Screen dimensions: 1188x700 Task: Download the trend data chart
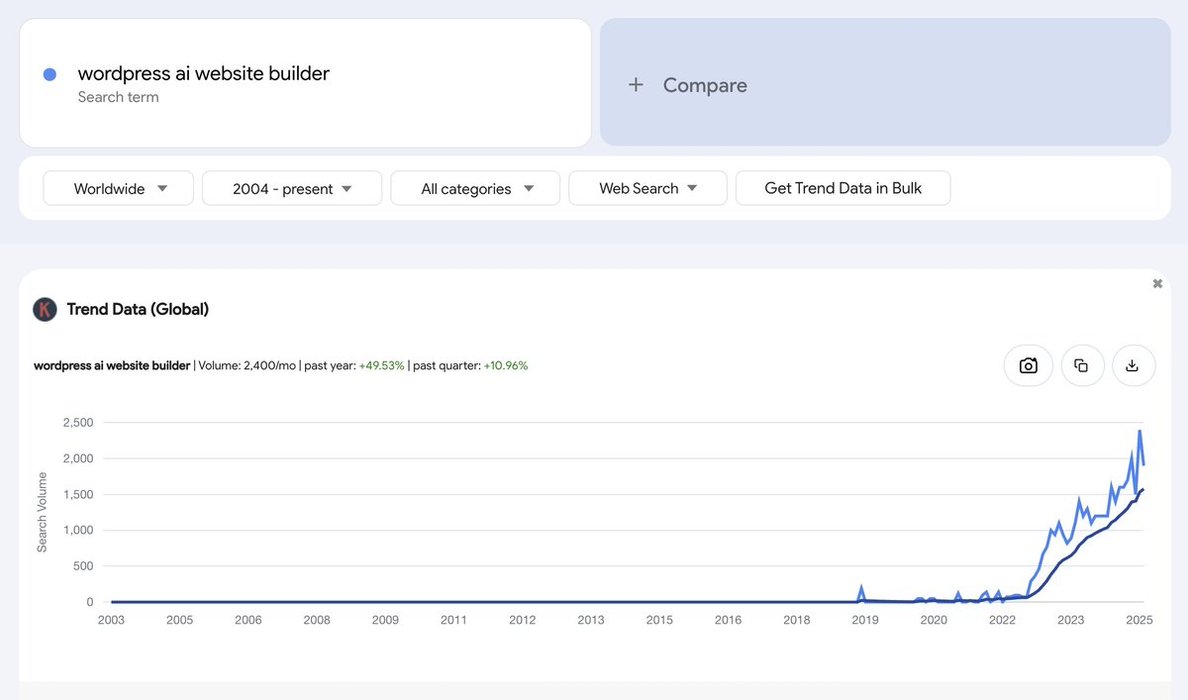pos(1132,366)
